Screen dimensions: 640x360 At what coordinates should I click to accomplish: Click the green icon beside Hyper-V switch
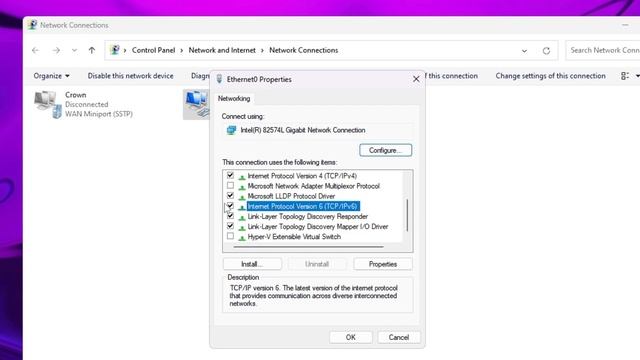coord(242,238)
